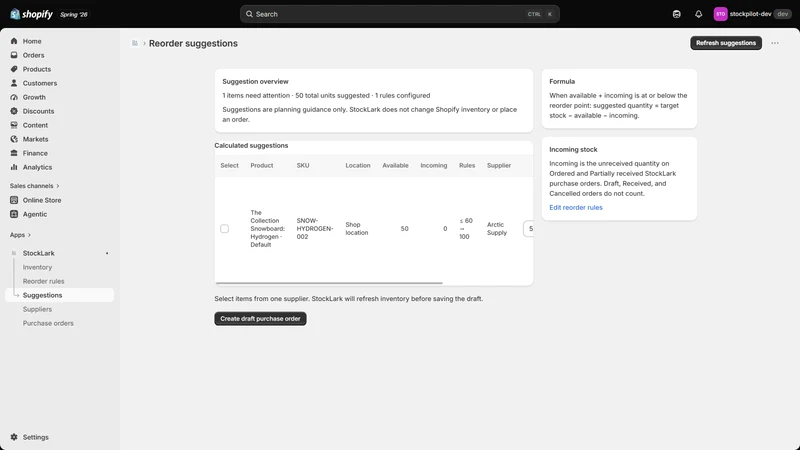The image size is (800, 450).
Task: Click the Reorder suggestions page title
Action: [193, 43]
